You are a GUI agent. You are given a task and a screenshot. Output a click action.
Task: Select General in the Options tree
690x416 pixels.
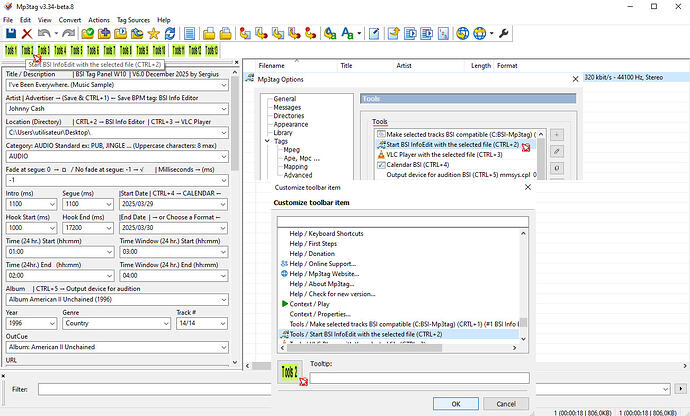(x=285, y=99)
